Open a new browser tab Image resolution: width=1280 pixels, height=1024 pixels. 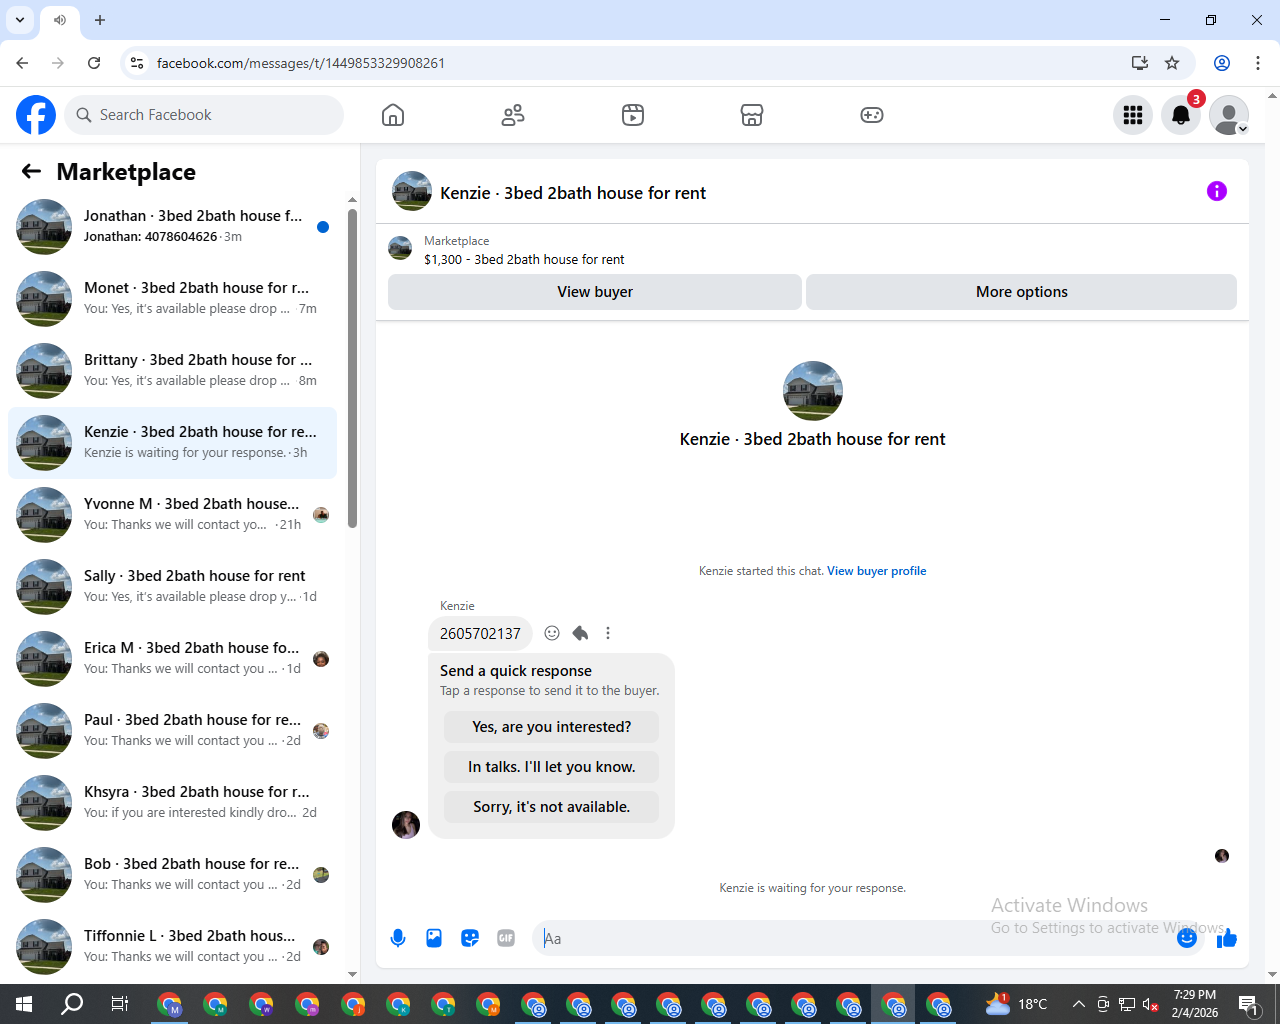coord(100,20)
